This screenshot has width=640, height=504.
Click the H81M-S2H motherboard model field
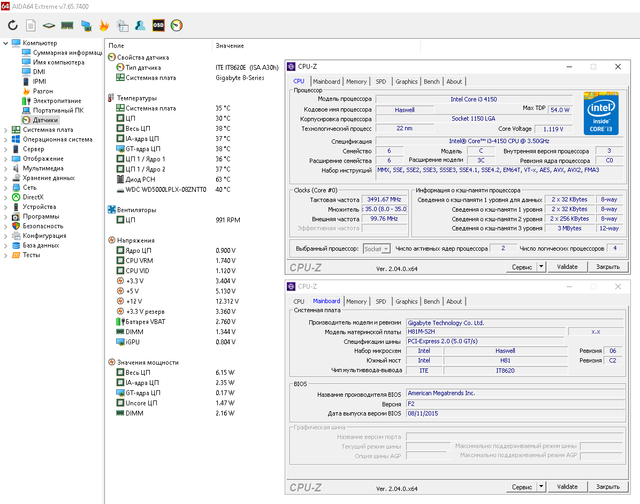click(x=486, y=332)
